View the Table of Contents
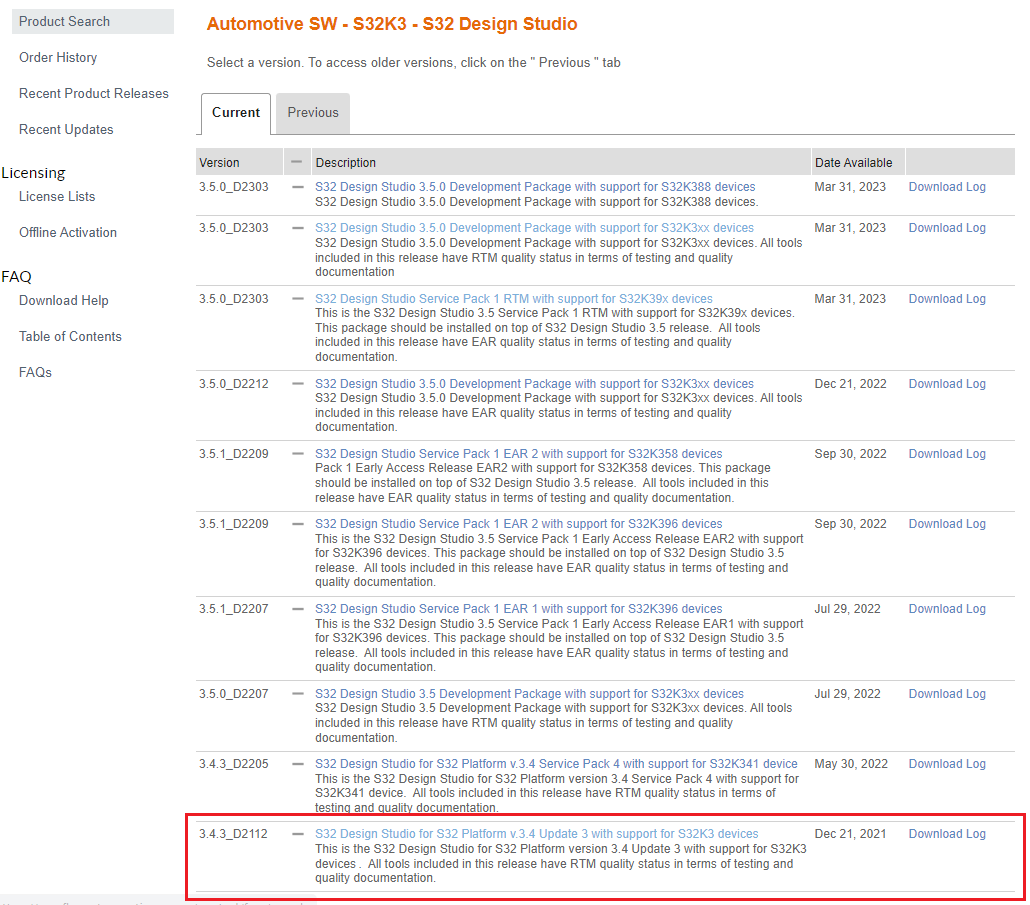The height and width of the screenshot is (905, 1030). click(69, 336)
